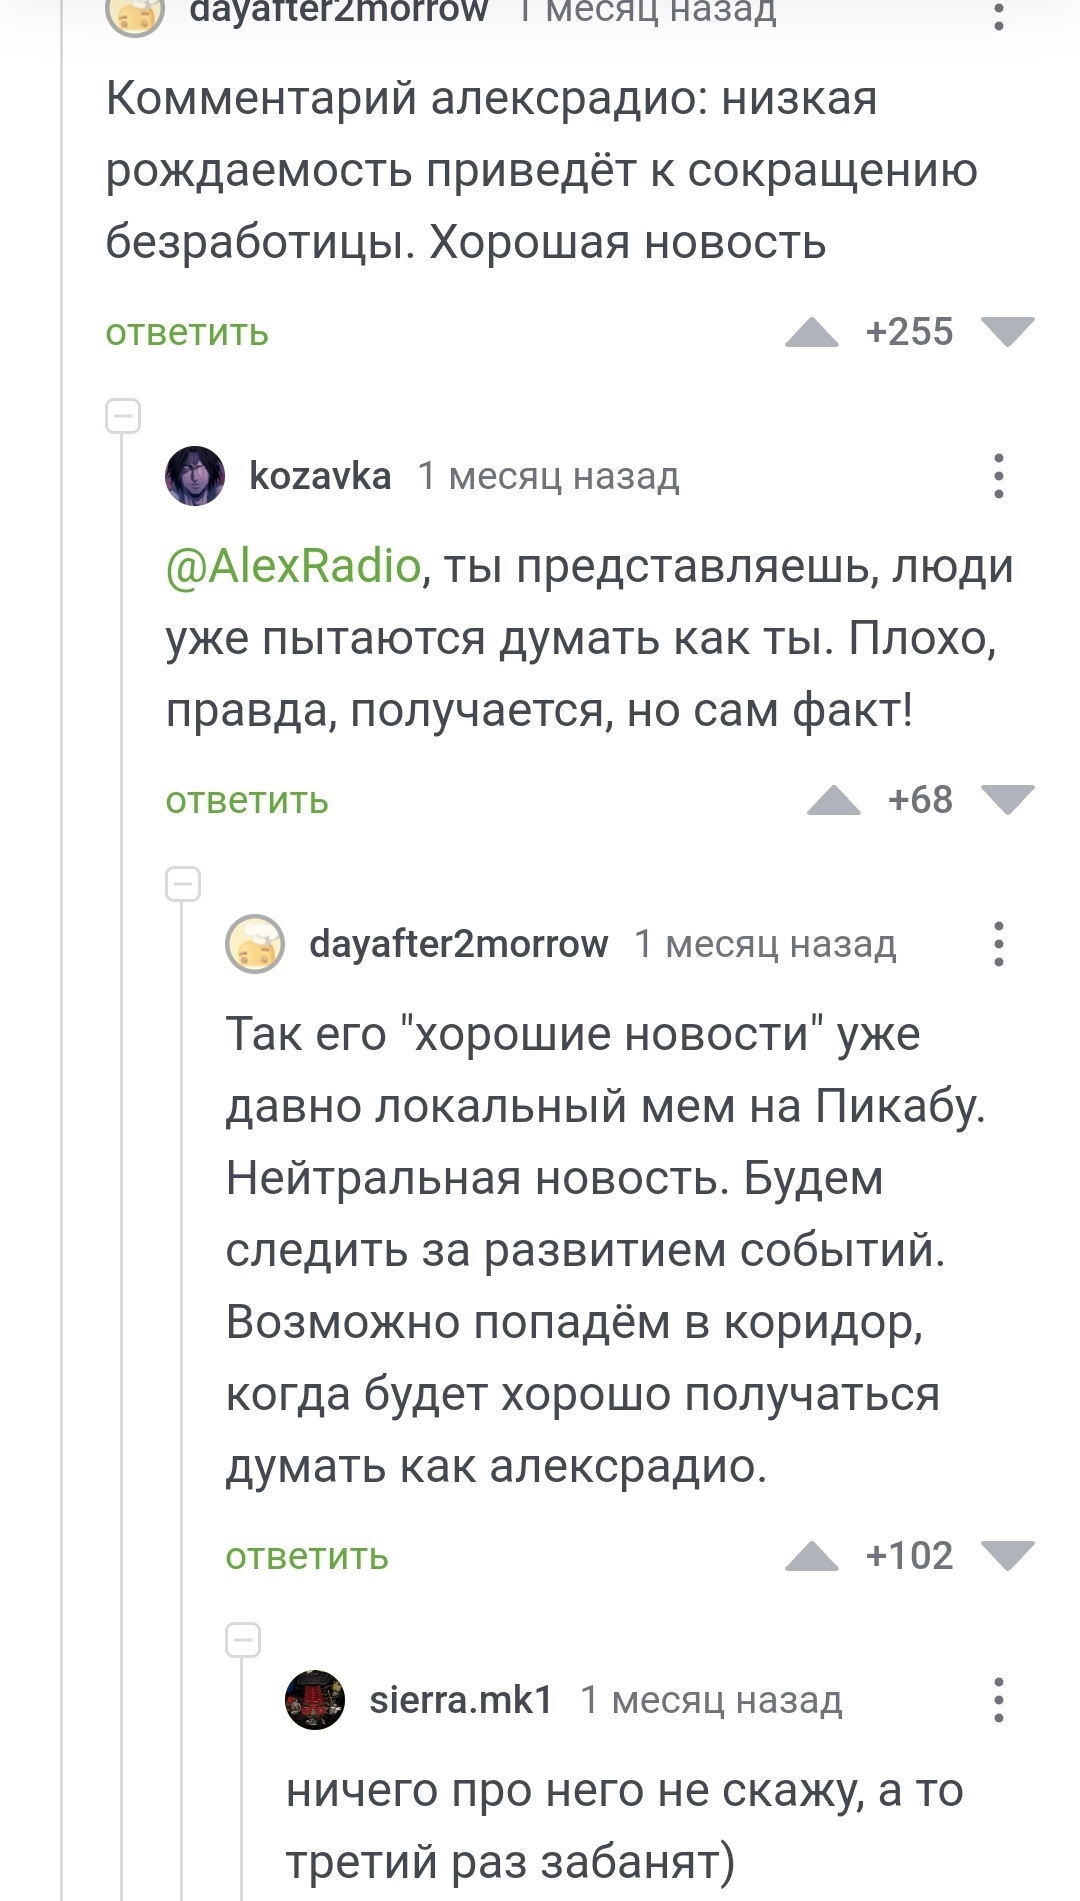Viewport: 1080px width, 1901px height.
Task: Collapse kozavka's comment thread
Action: [123, 416]
